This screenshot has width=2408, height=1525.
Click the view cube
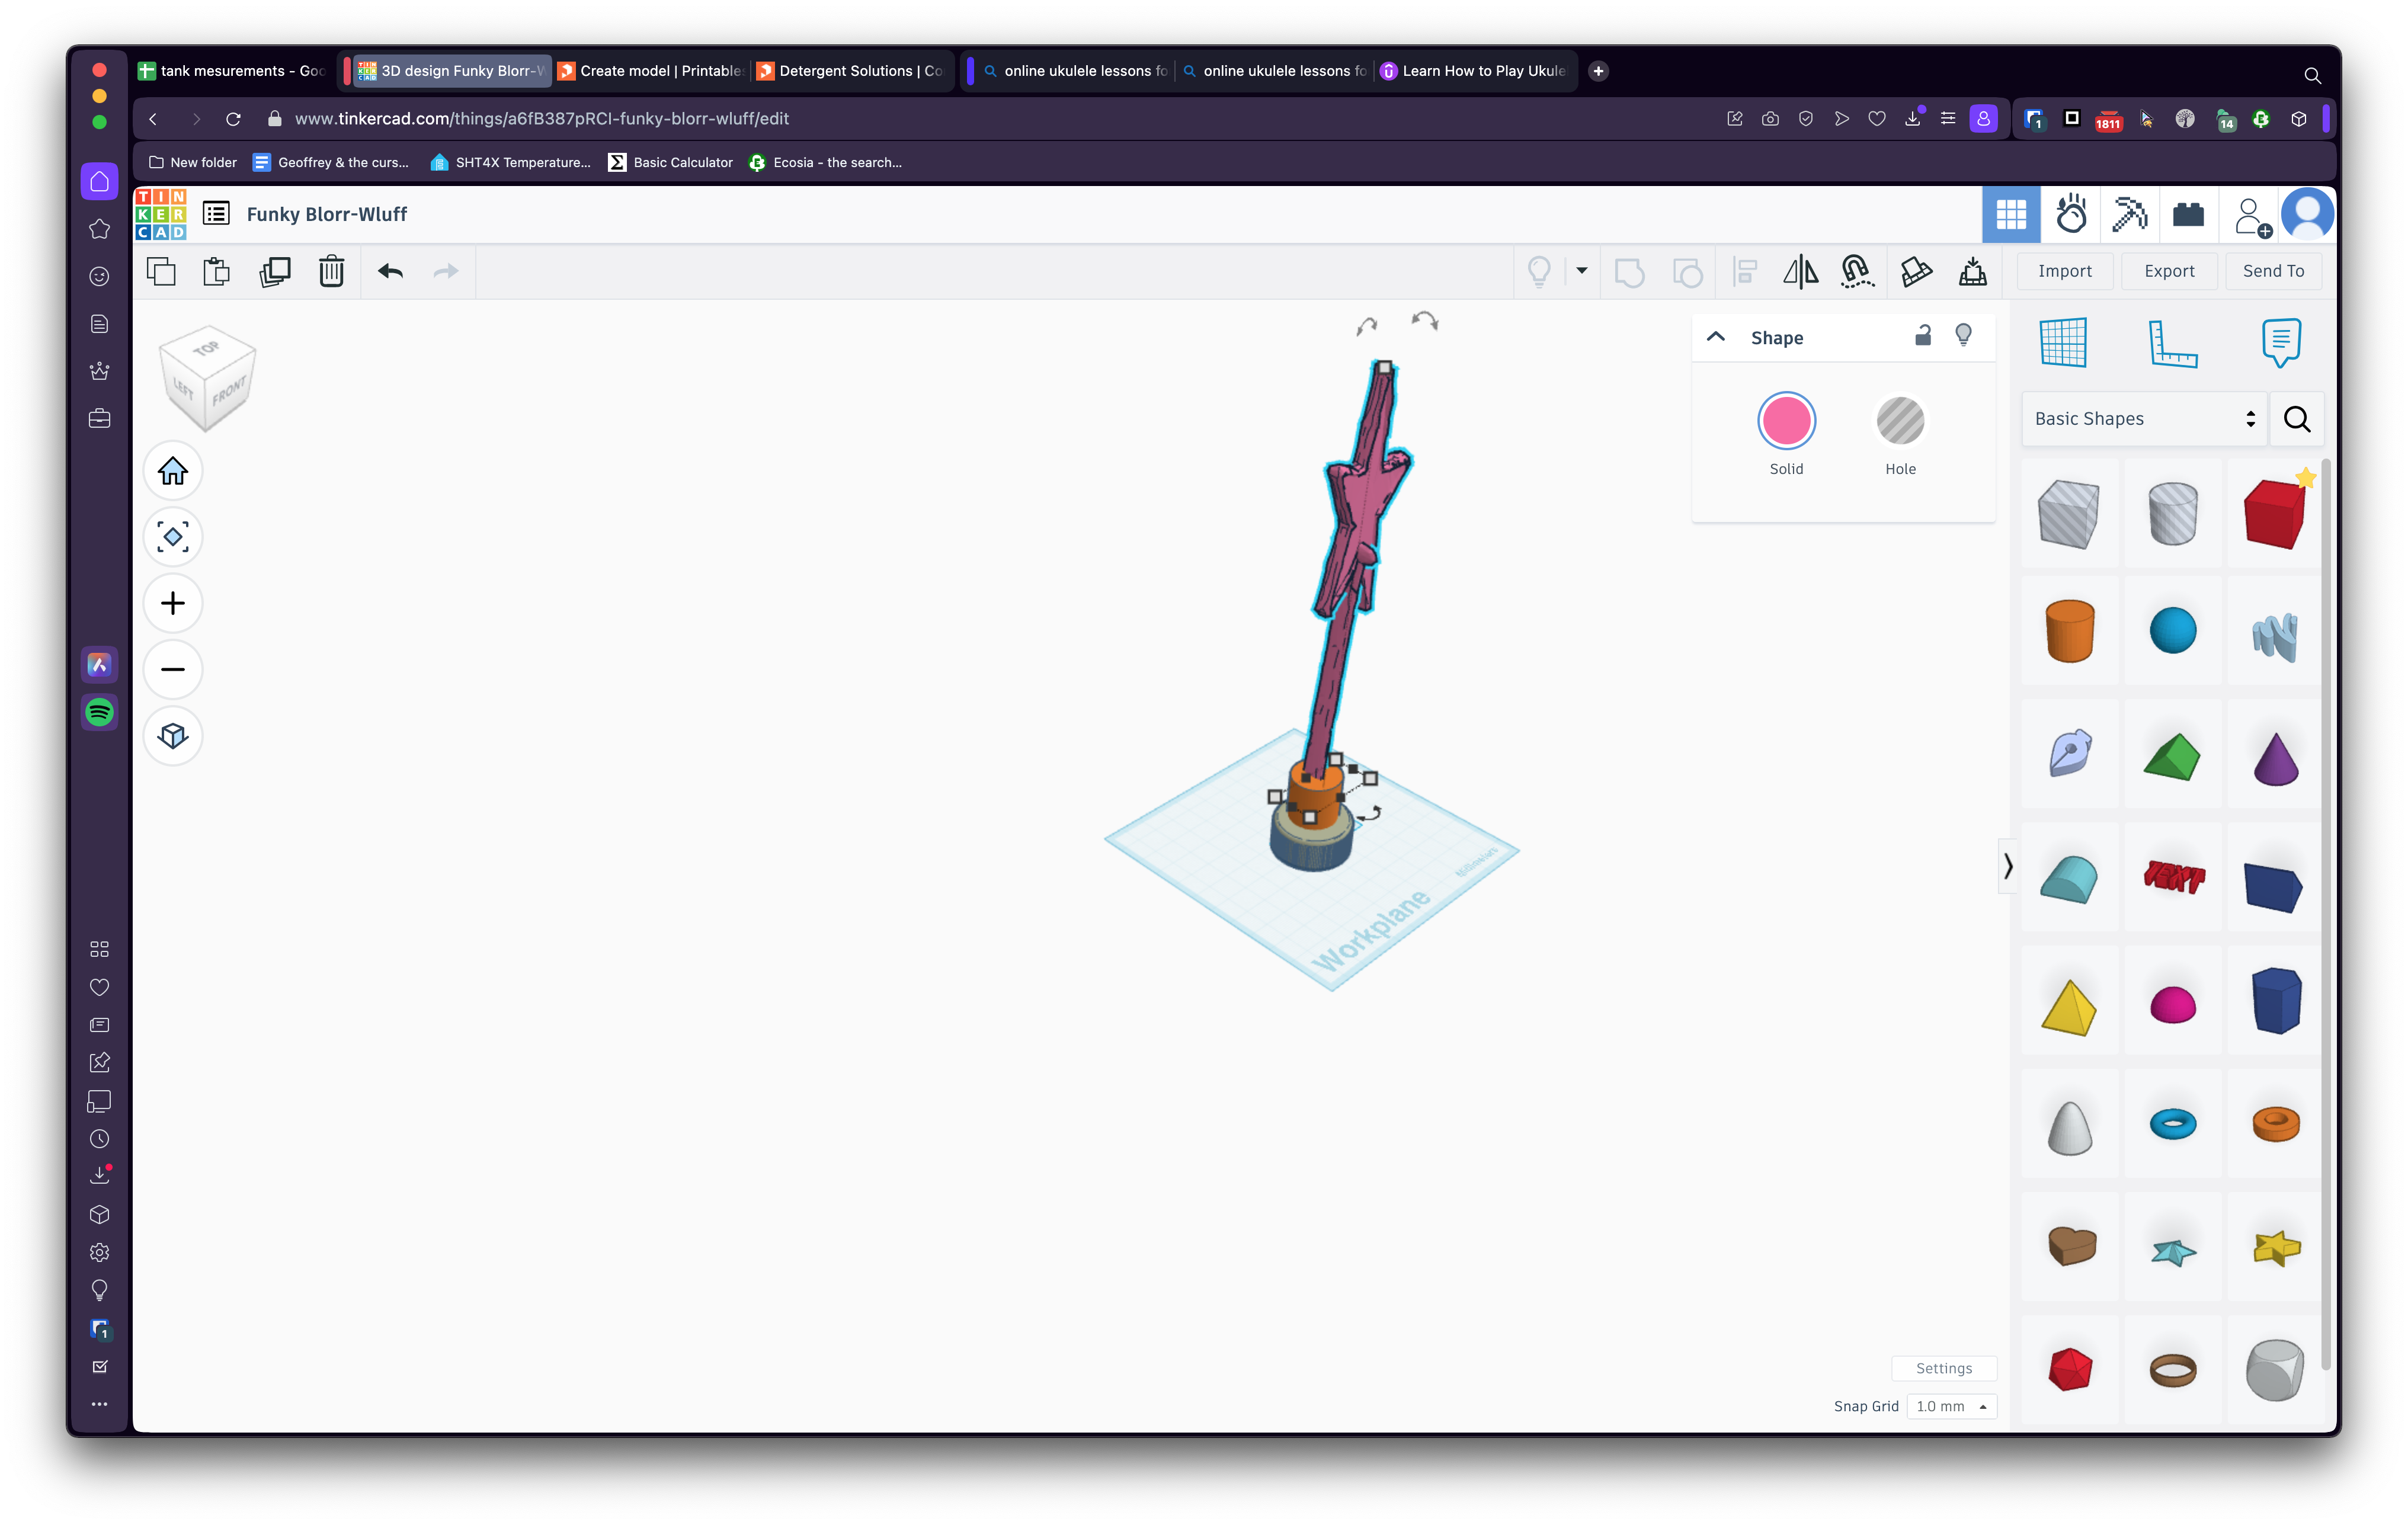click(x=208, y=379)
